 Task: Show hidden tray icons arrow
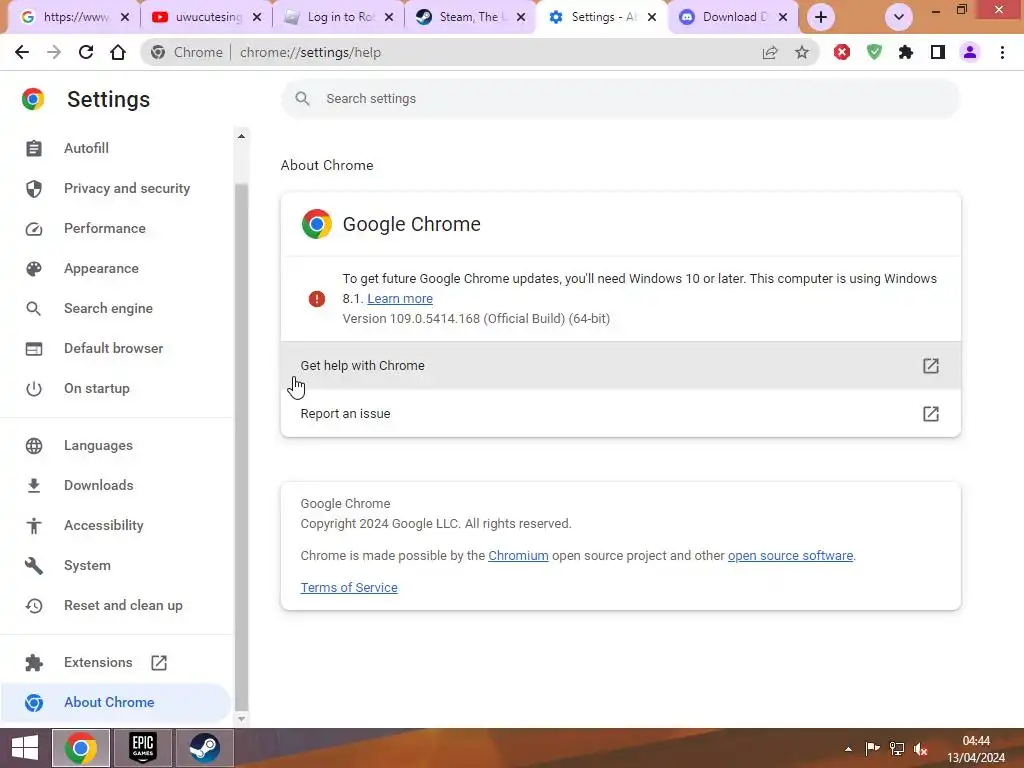pyautogui.click(x=848, y=749)
